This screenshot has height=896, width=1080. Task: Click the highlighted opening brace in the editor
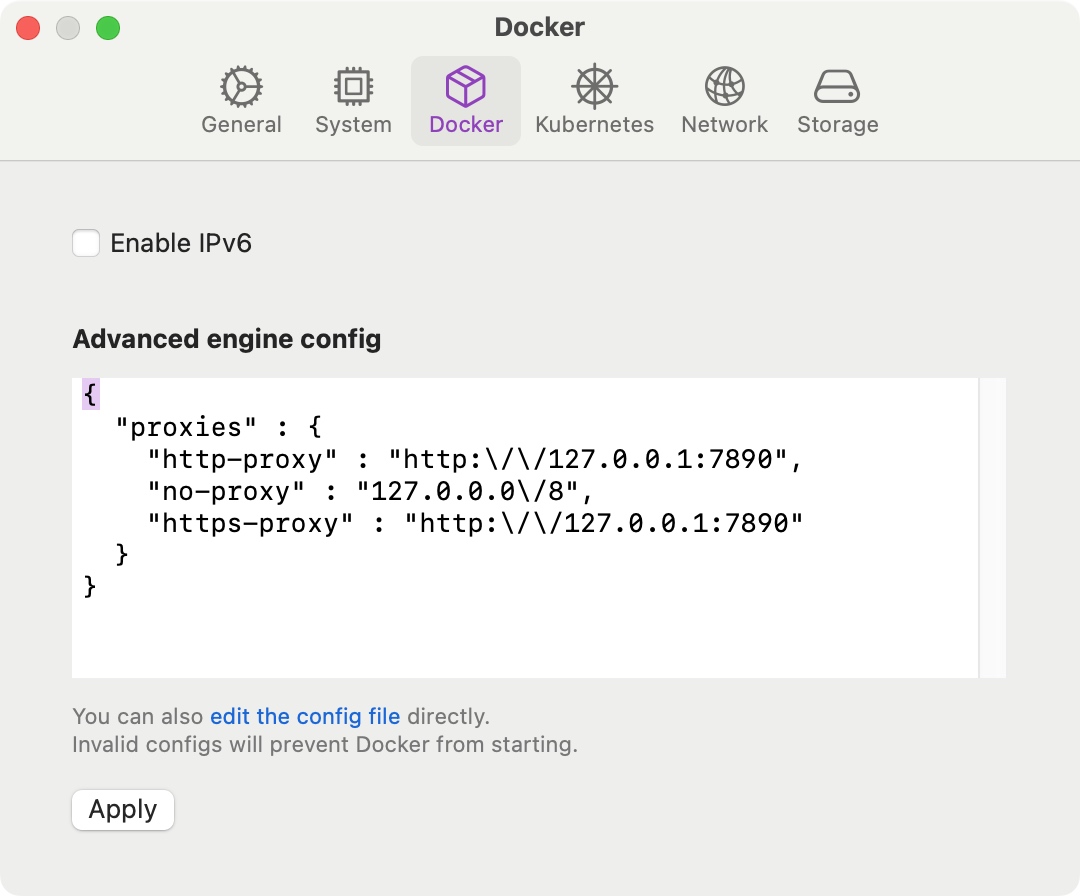(x=88, y=394)
